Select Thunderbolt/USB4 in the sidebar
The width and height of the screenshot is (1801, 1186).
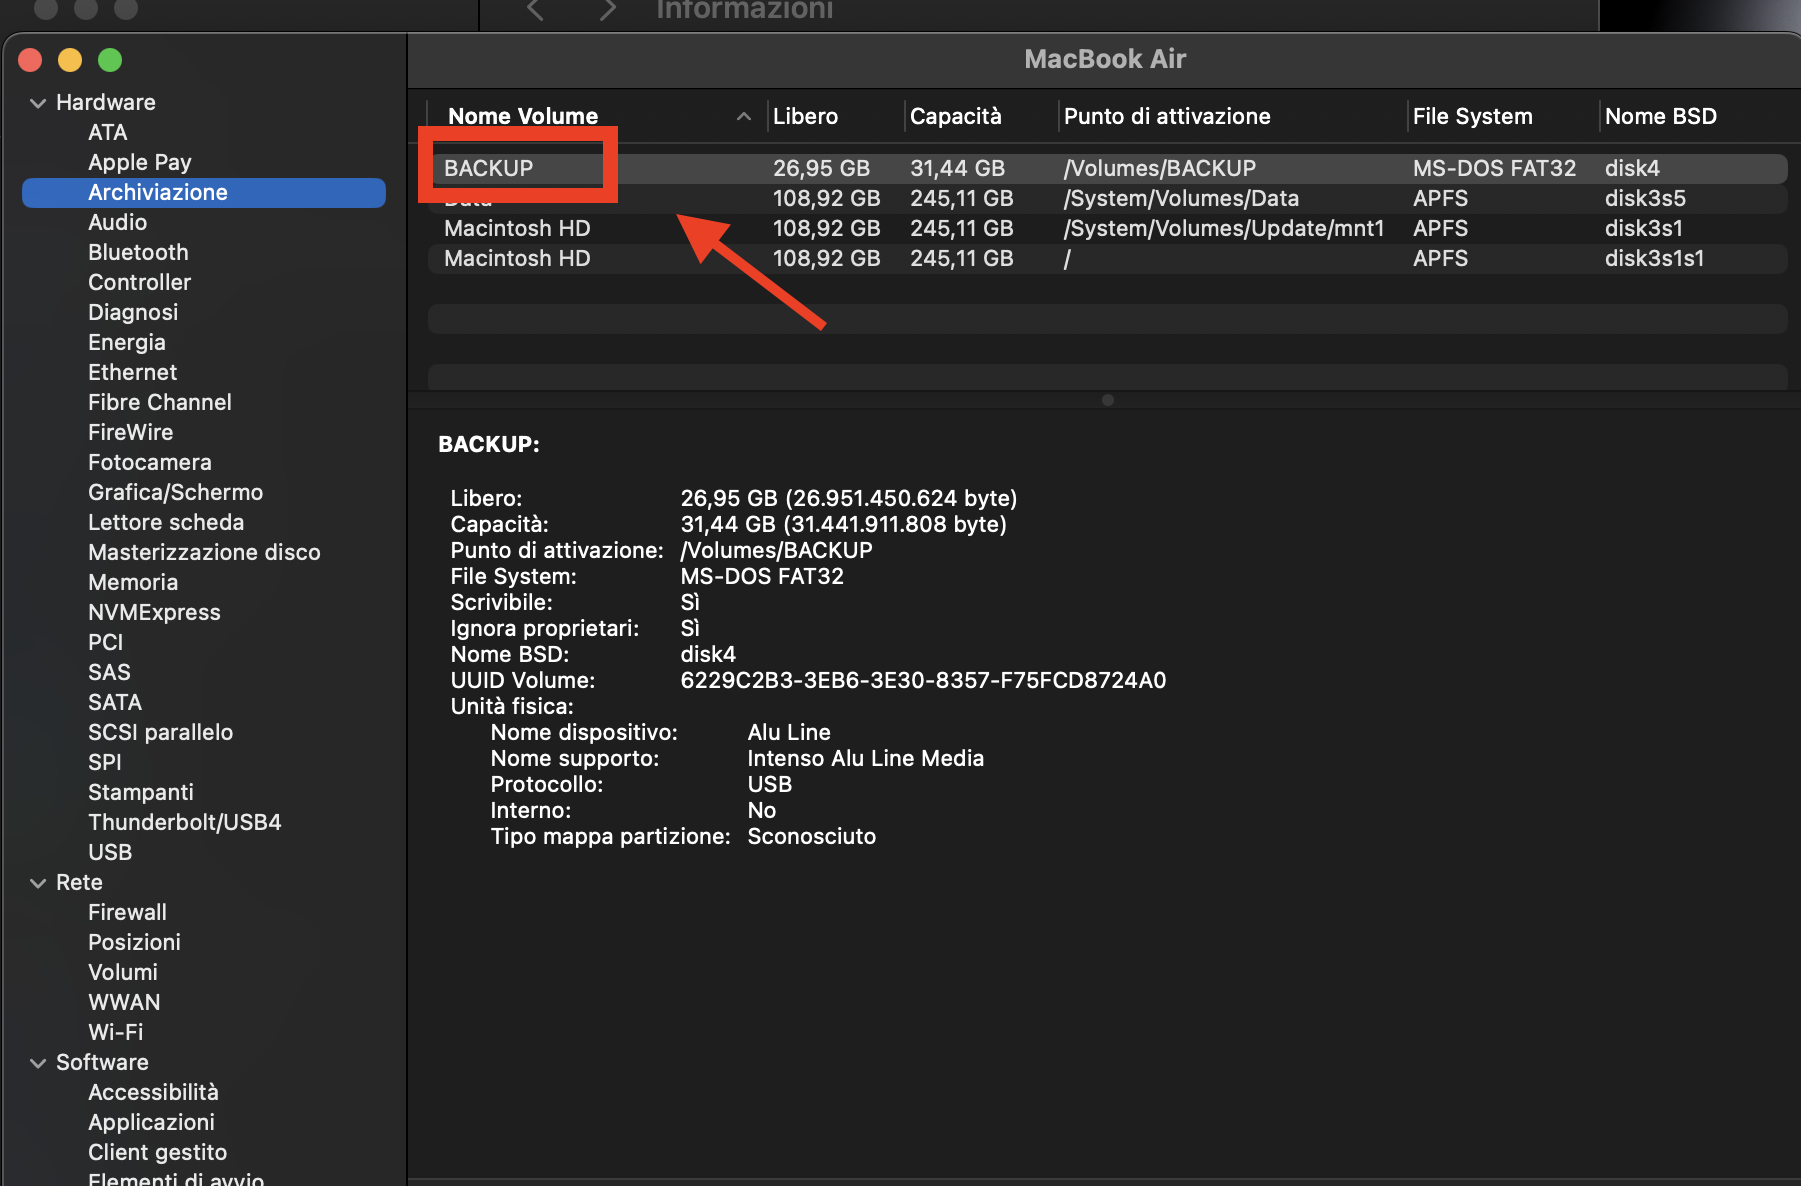pyautogui.click(x=184, y=823)
